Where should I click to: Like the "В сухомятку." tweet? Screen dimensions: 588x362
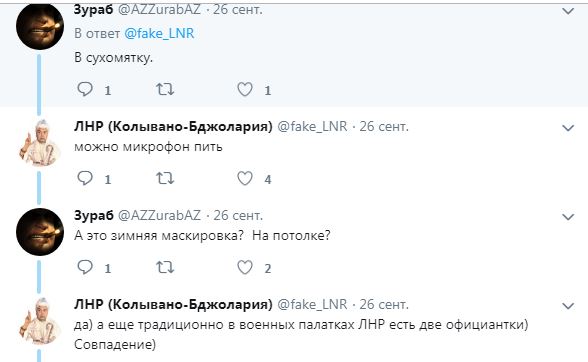click(245, 89)
